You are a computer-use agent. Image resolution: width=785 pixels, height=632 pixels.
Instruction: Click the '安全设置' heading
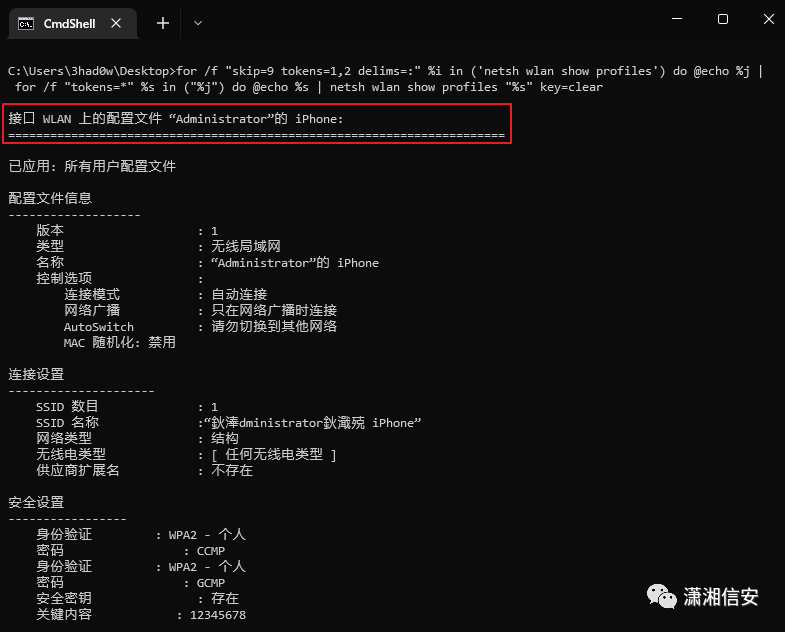36,503
